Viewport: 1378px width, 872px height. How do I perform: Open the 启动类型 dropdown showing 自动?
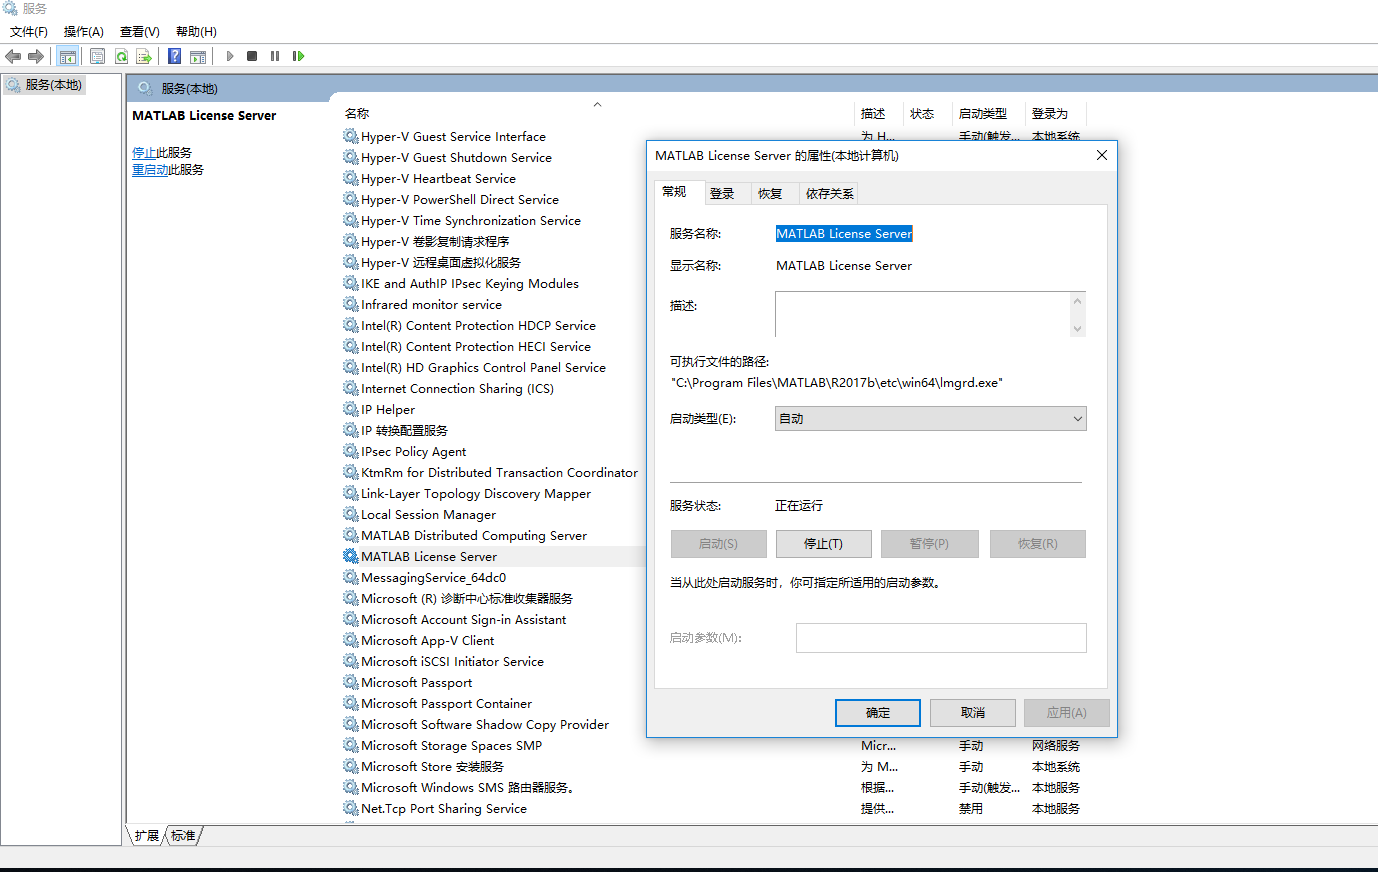pos(930,419)
